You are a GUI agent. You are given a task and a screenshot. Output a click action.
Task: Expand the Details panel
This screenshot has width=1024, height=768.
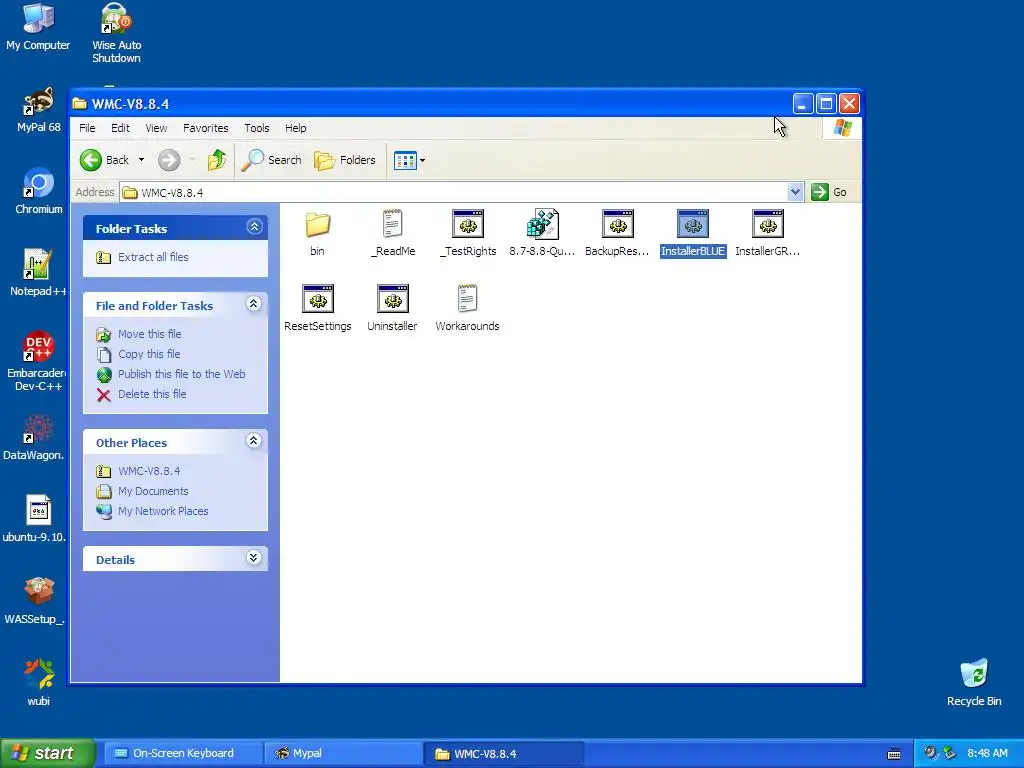254,558
